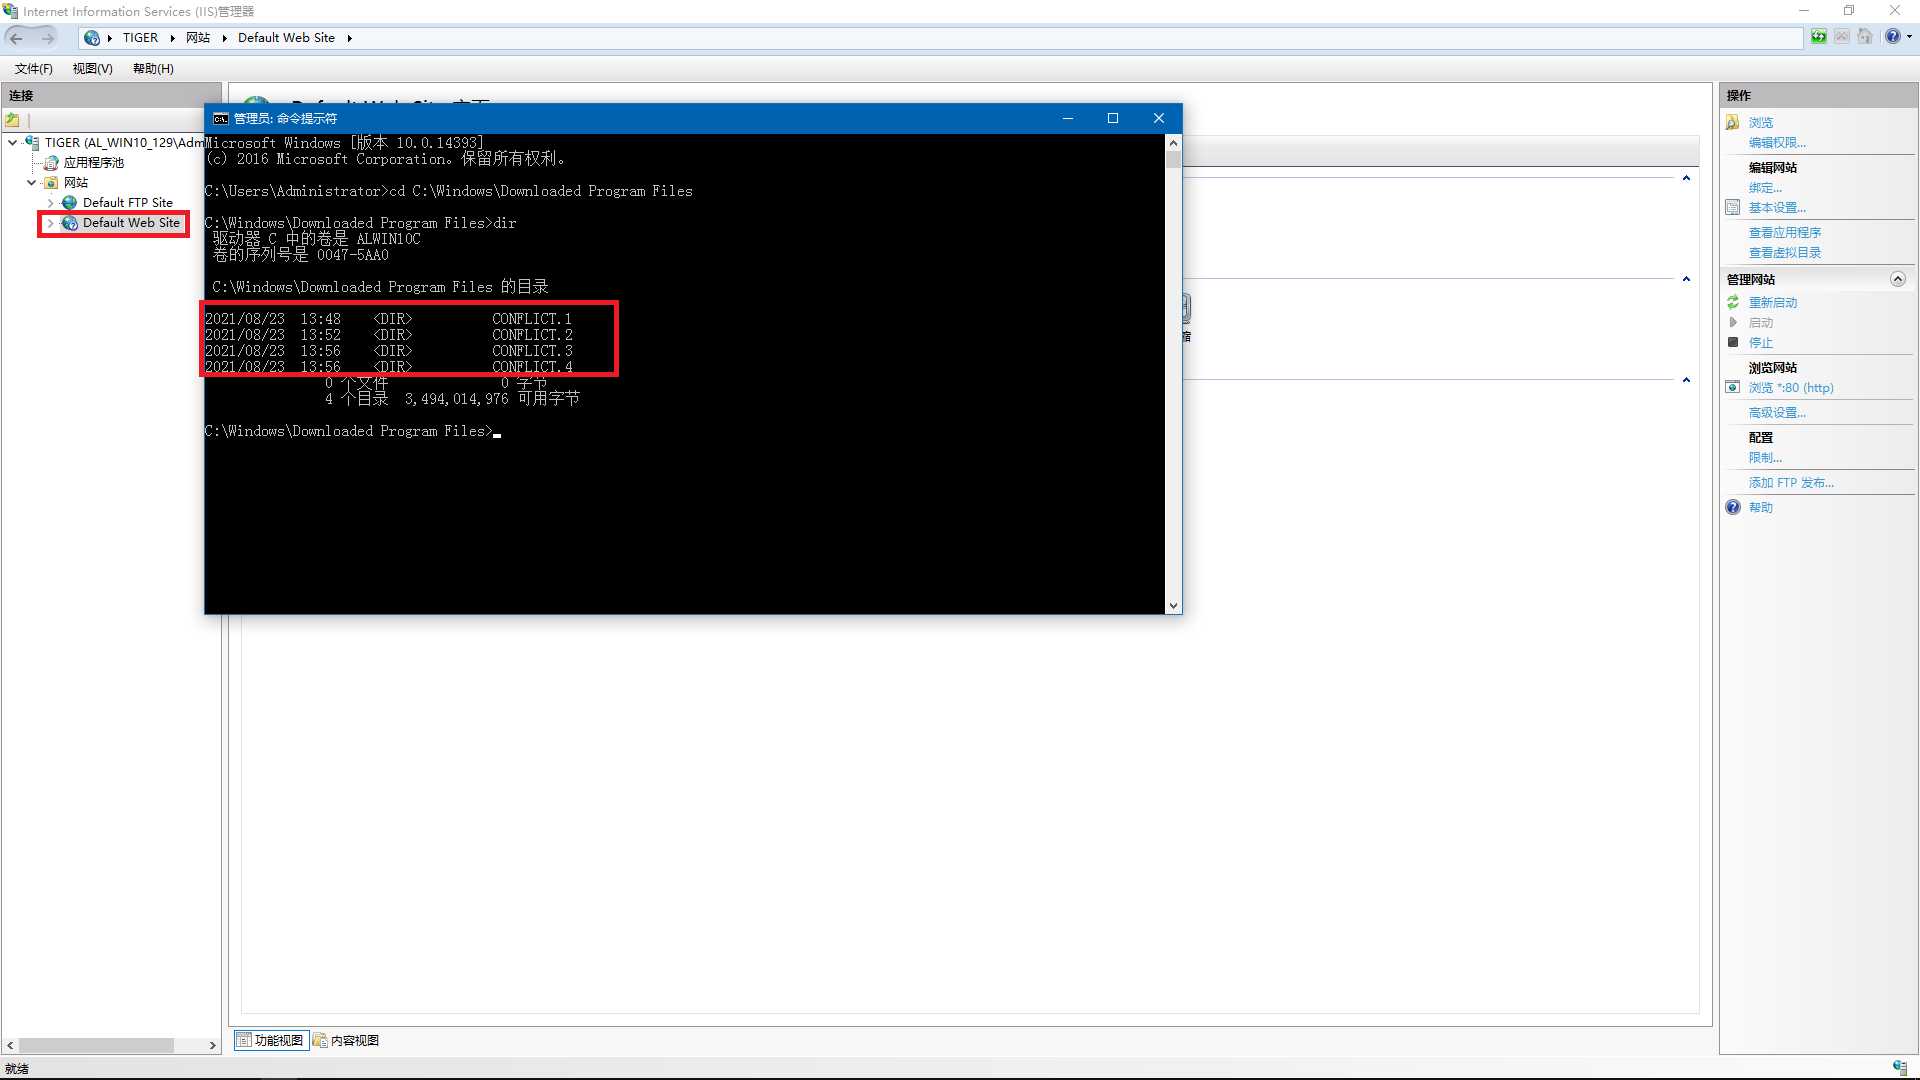
Task: Open the 帮助(H) menu
Action: coord(153,69)
